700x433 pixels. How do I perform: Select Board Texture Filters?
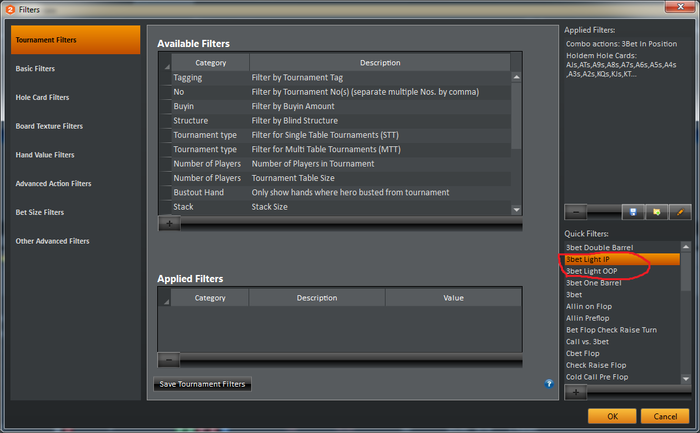[x=75, y=126]
